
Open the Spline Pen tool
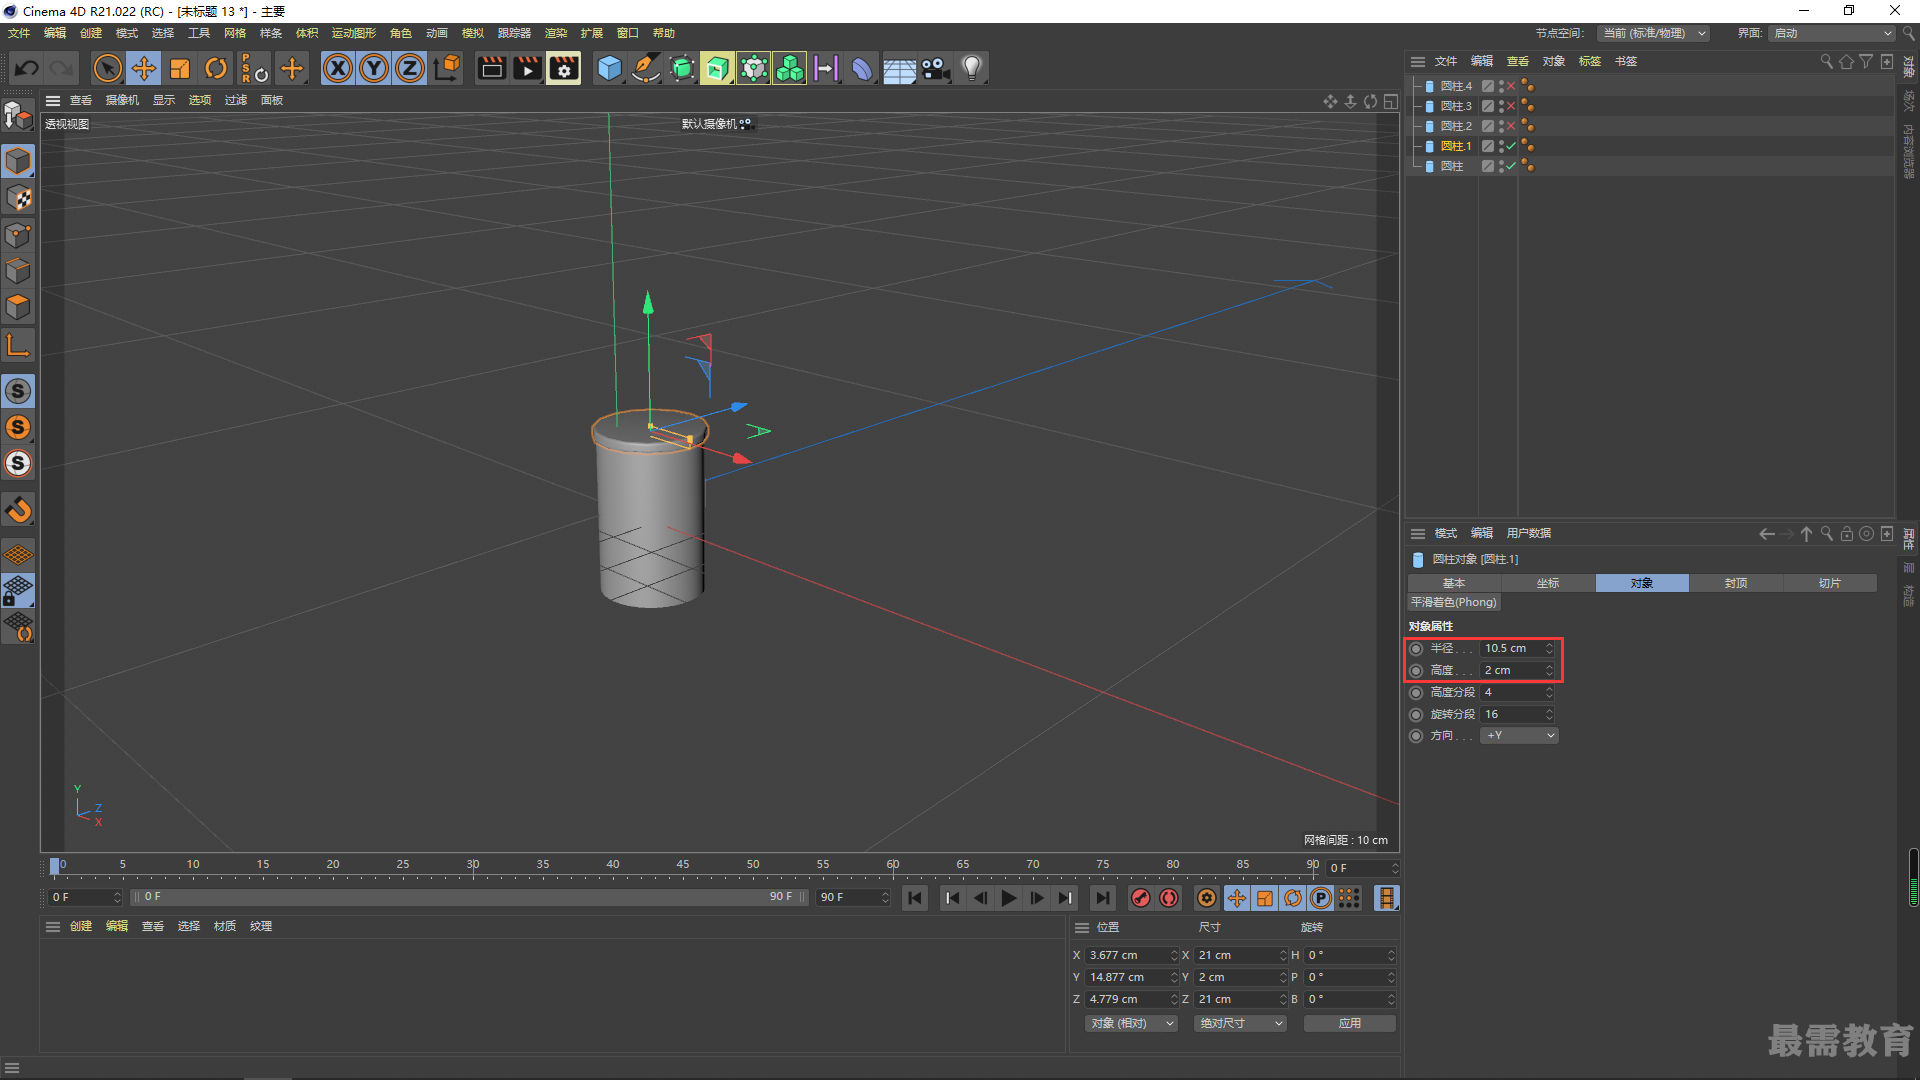646,68
